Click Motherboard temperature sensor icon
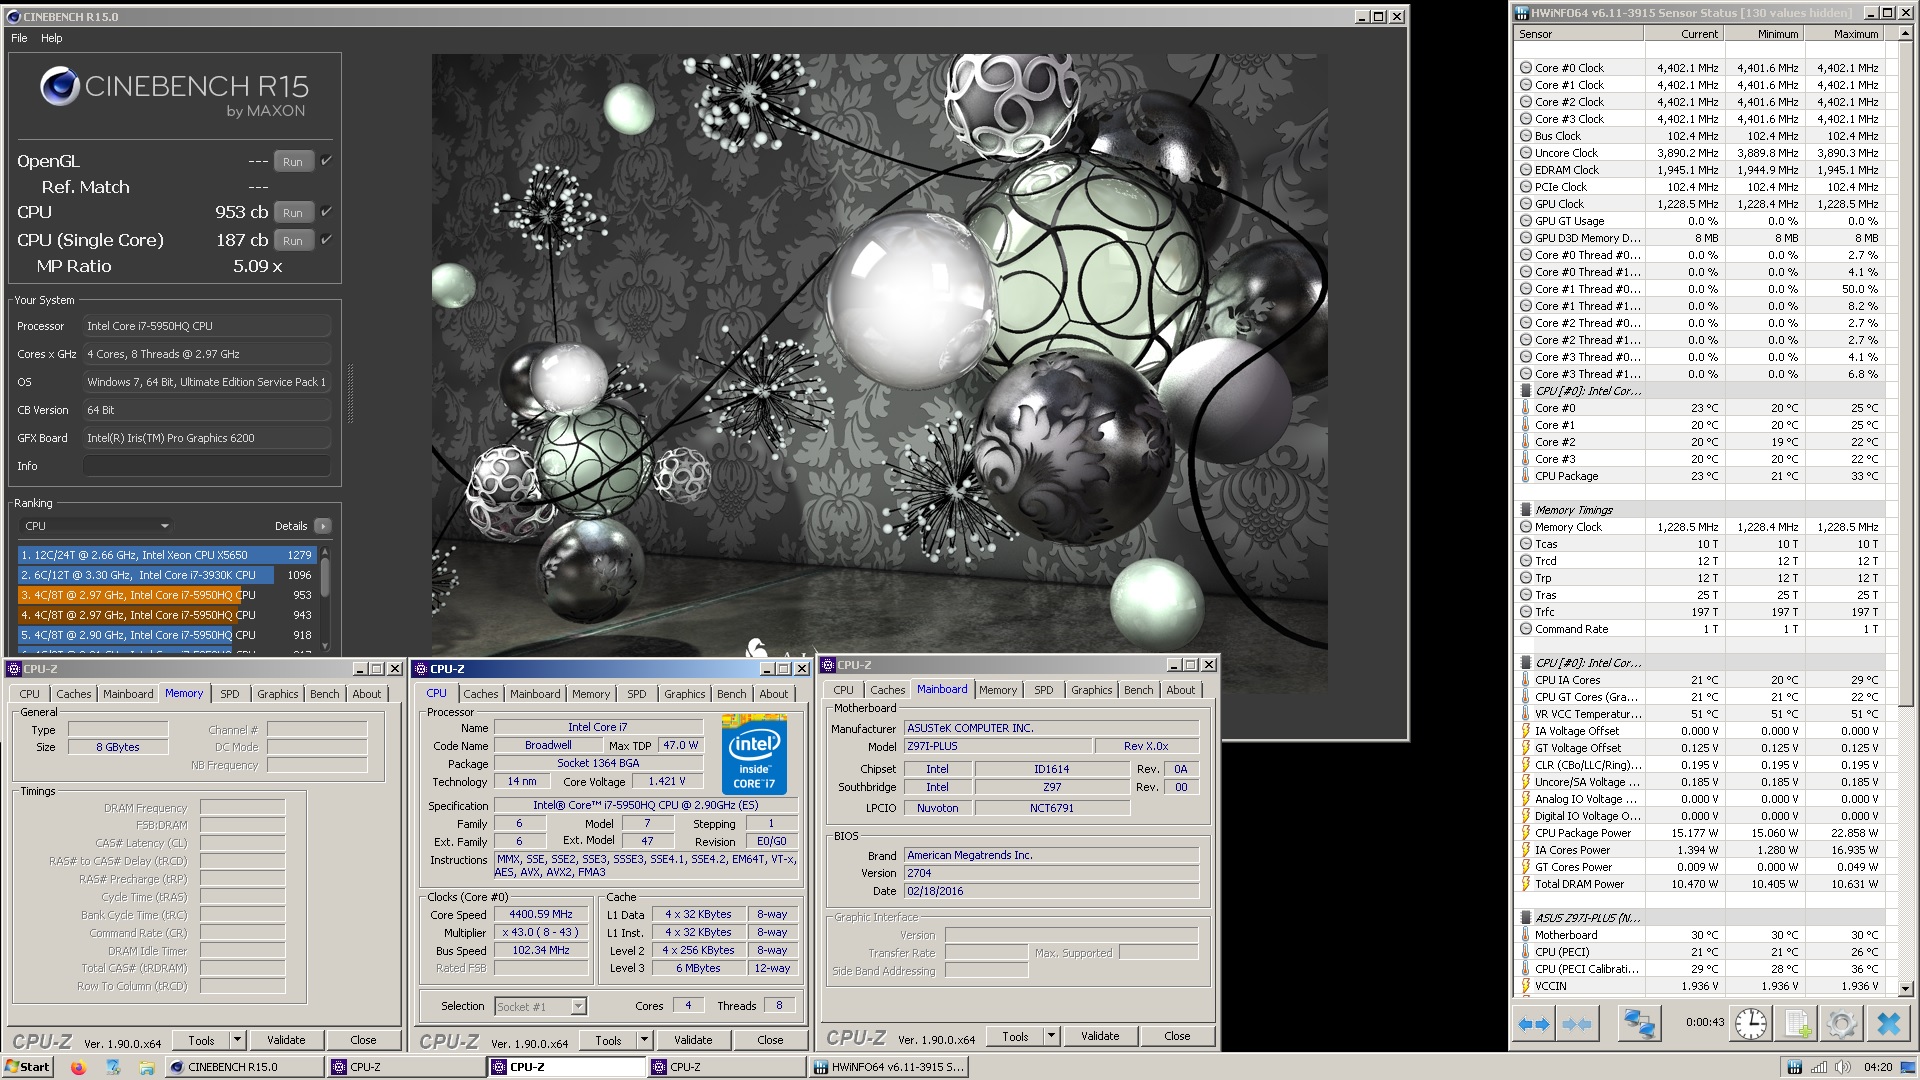The image size is (1920, 1080). coord(1526,935)
